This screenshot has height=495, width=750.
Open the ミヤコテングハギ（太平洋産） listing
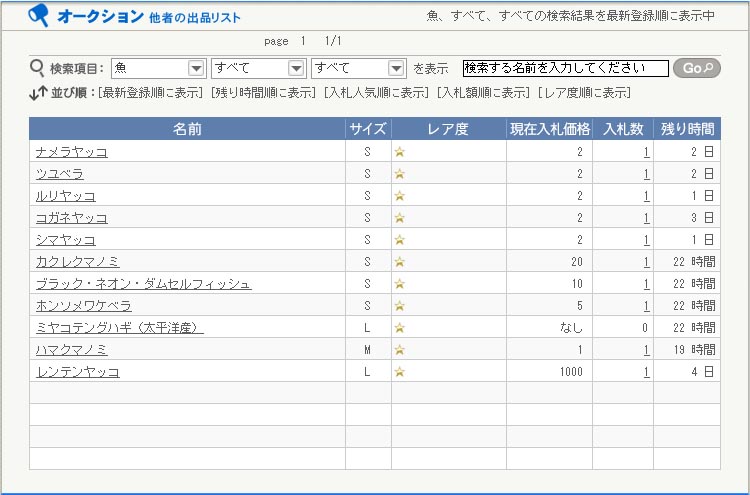[119, 328]
